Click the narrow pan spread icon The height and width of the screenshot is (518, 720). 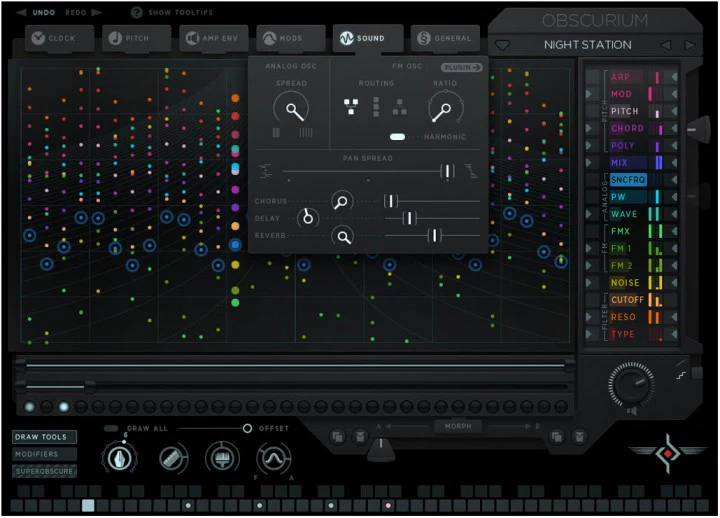[x=266, y=171]
